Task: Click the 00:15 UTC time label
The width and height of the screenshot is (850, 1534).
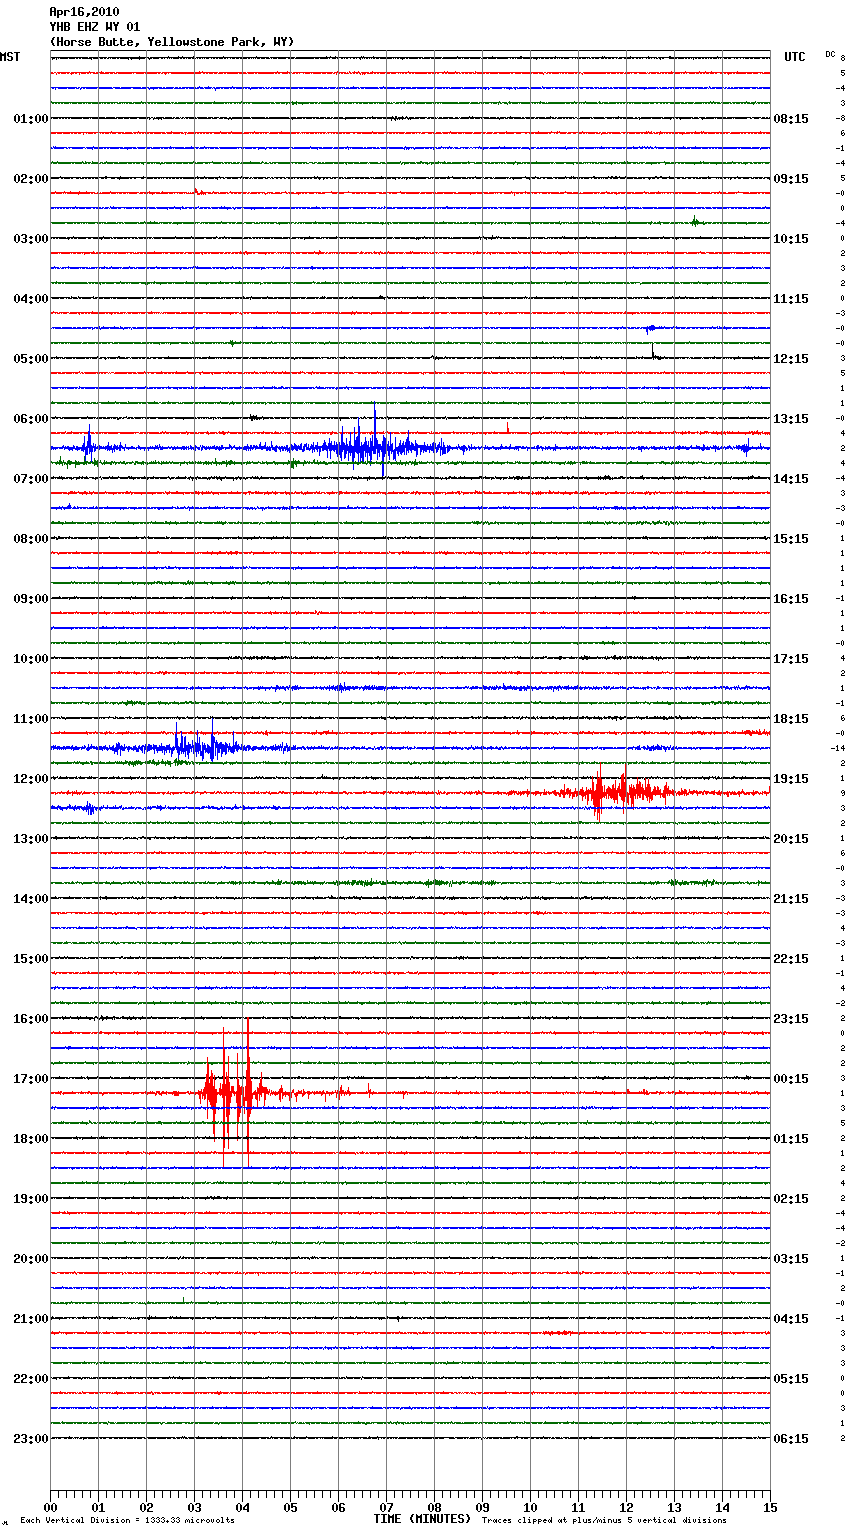Action: click(x=791, y=1079)
